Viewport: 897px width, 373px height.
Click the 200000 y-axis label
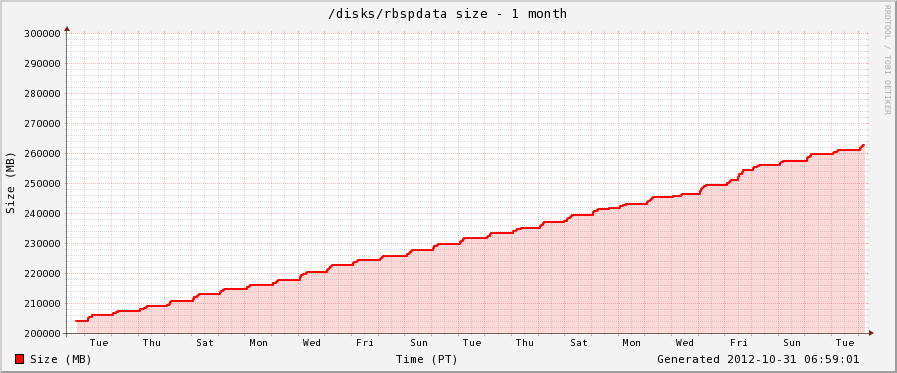[42, 334]
